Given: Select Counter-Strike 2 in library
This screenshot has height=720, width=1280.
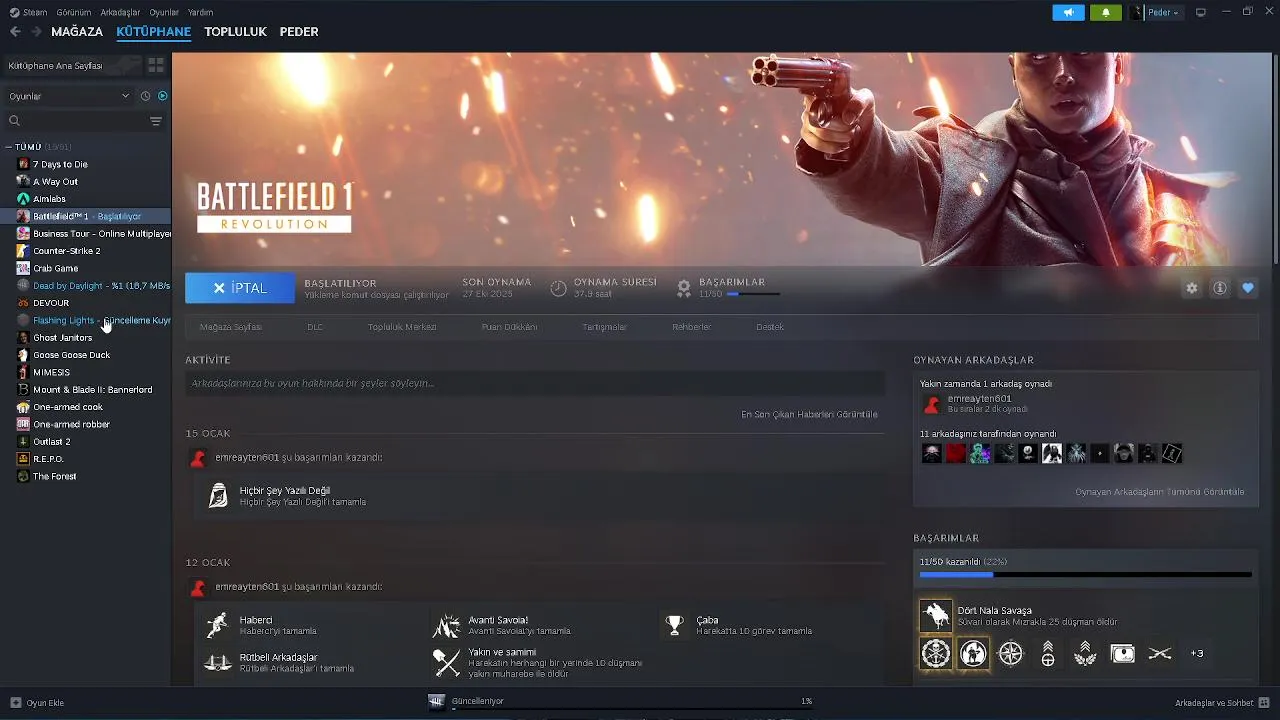Looking at the screenshot, I should [x=86, y=251].
